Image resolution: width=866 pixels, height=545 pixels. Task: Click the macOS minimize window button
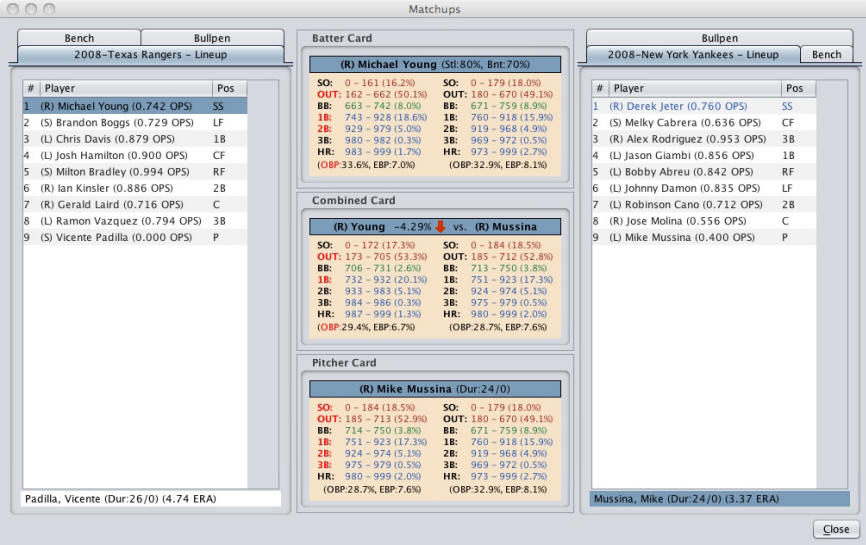click(31, 9)
